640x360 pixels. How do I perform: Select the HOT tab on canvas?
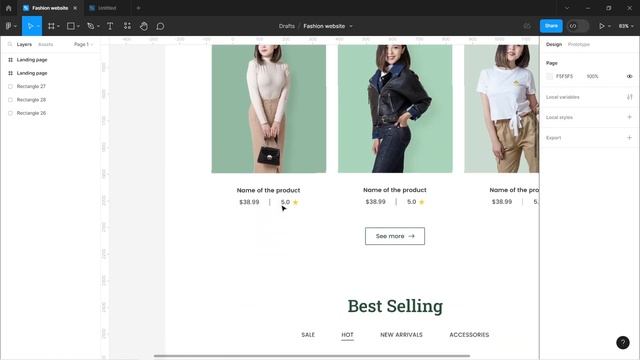[347, 334]
